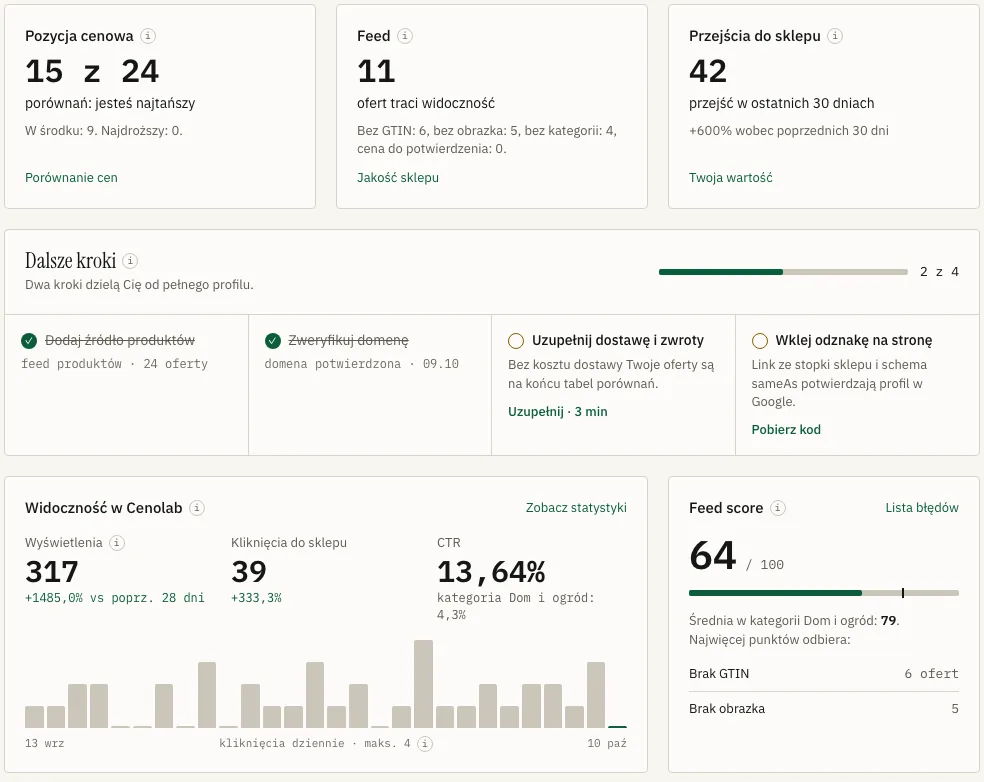Click +1485,0% vs poprz. 28 dni text
984x782 pixels.
pyautogui.click(x=115, y=598)
